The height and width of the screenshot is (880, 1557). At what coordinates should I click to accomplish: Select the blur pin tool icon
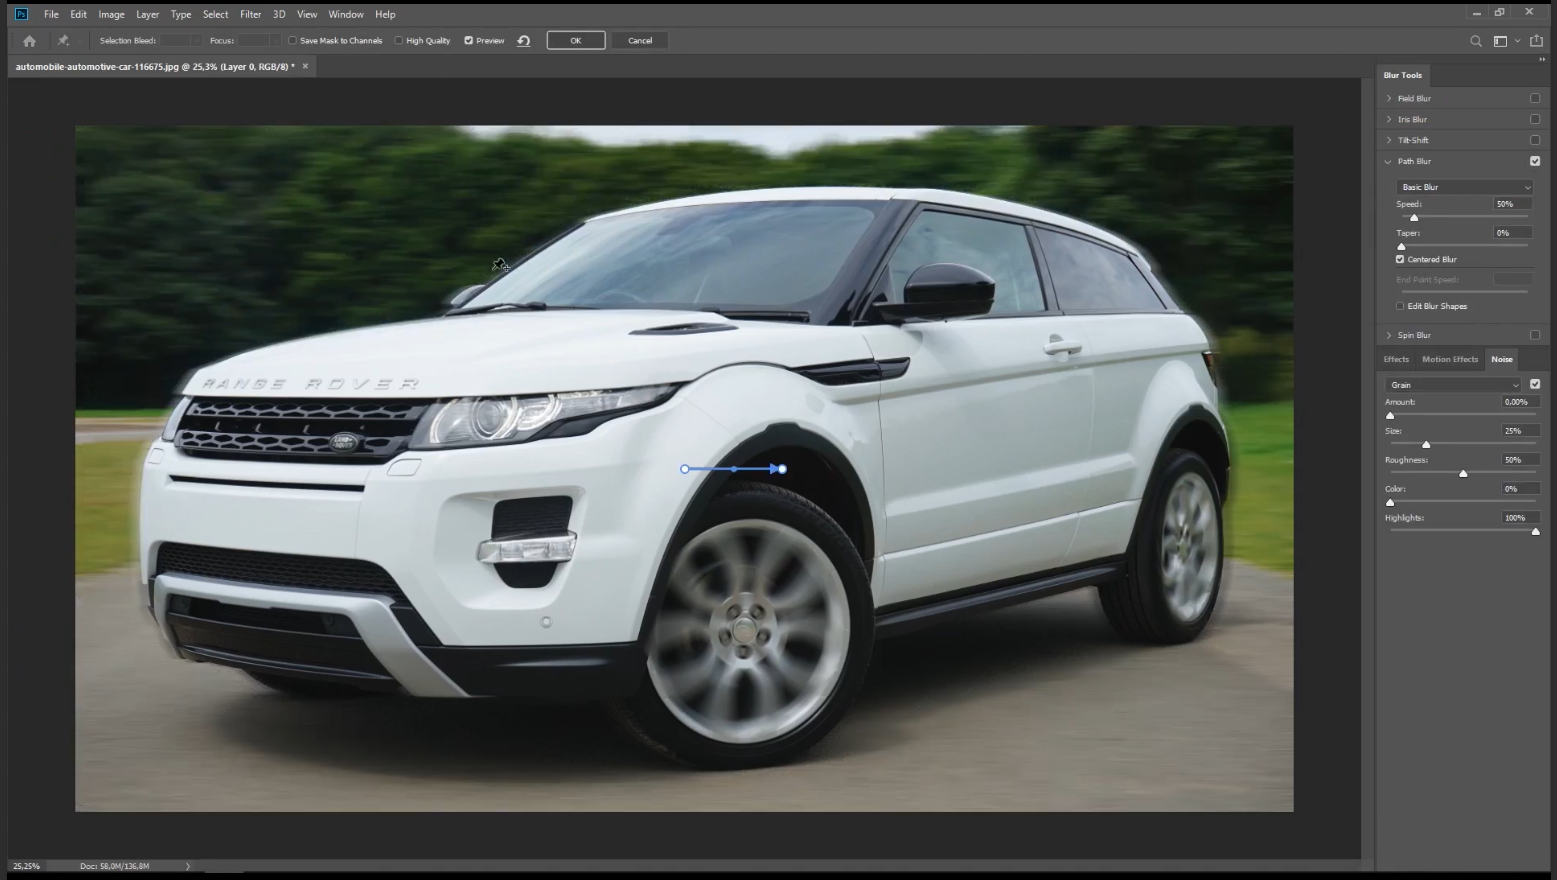tap(63, 41)
